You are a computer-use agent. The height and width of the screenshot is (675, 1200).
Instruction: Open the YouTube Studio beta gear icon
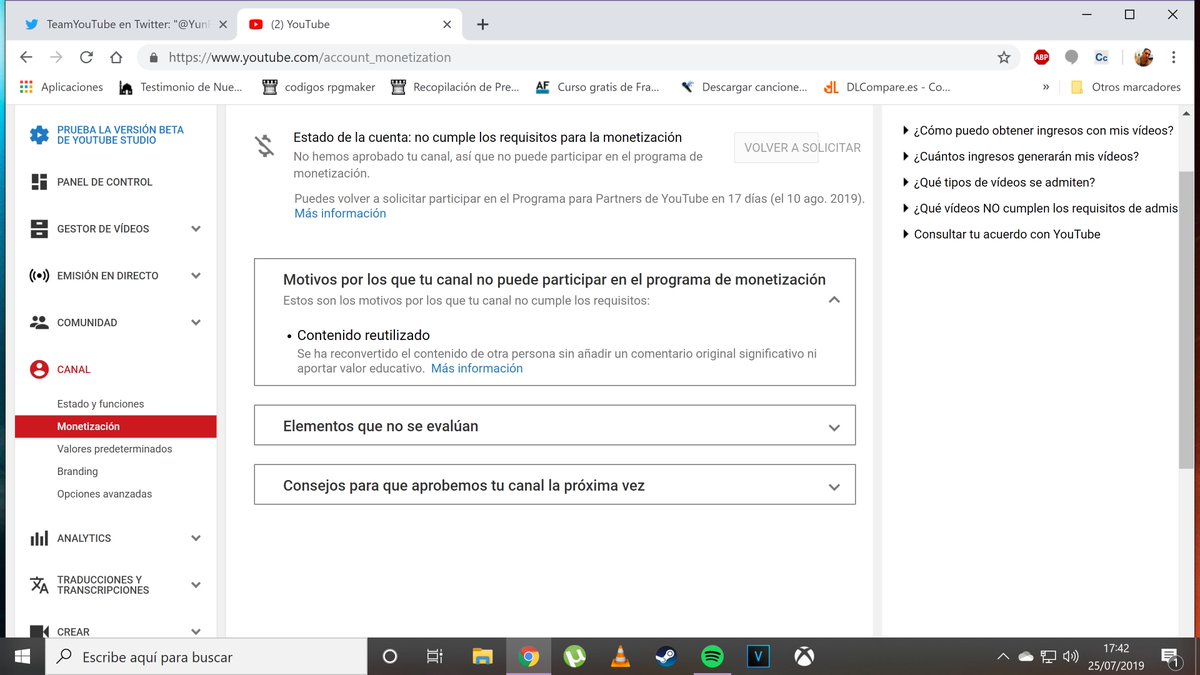click(x=39, y=135)
